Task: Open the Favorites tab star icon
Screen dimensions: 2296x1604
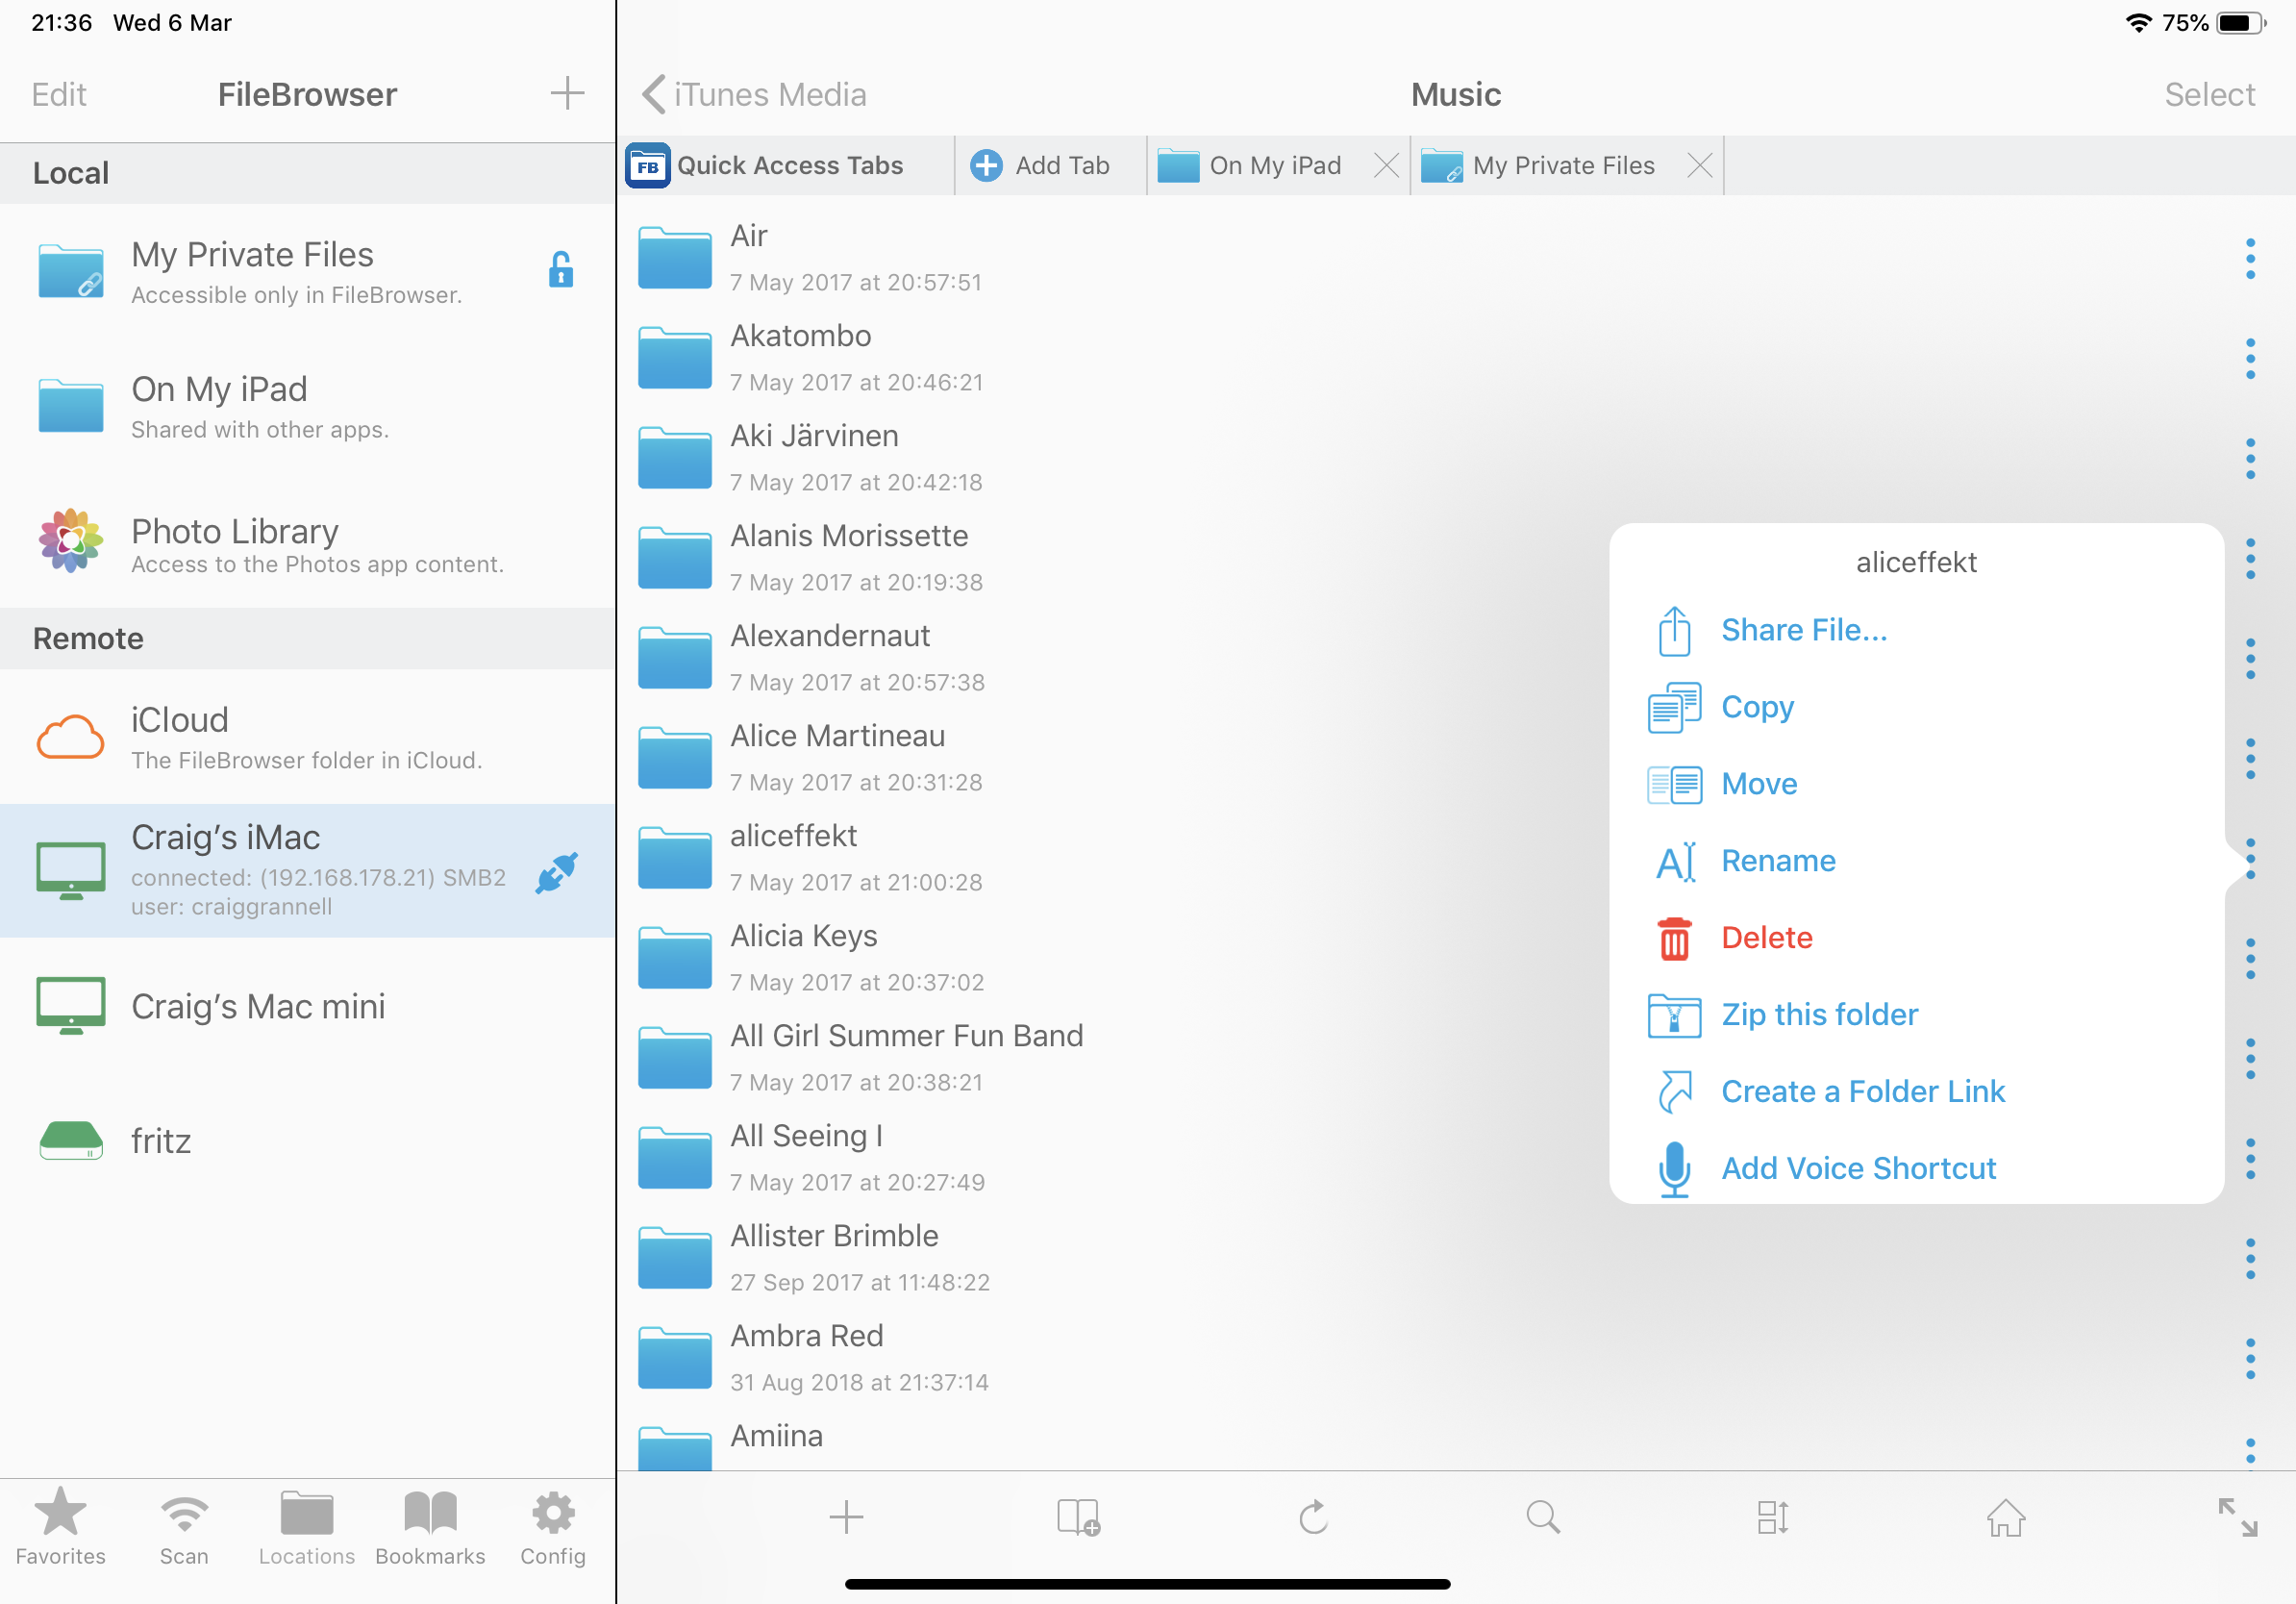Action: [x=60, y=1512]
